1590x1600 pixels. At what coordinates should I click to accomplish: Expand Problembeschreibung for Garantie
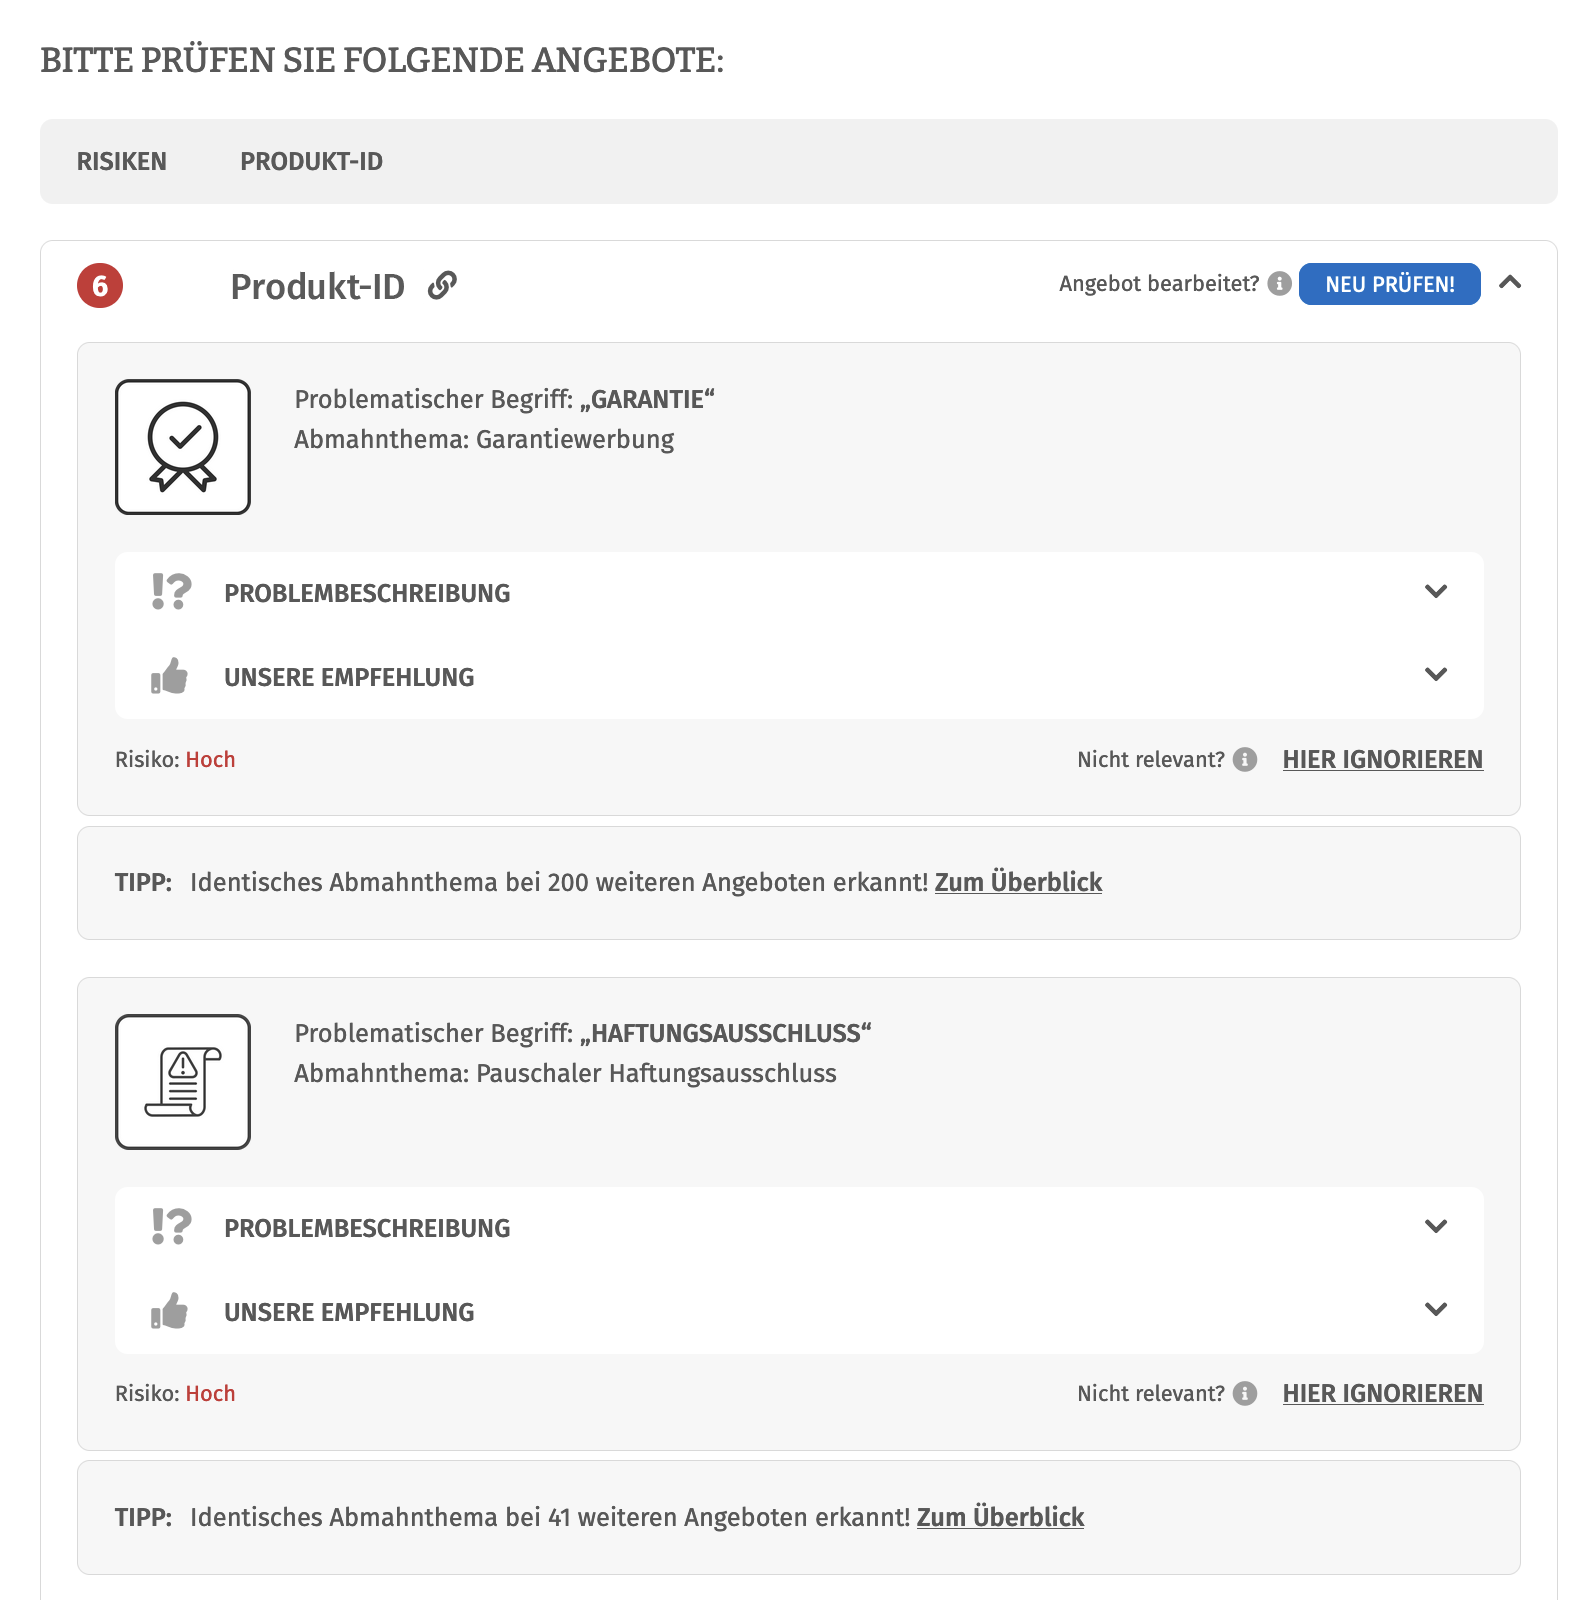tap(1436, 592)
